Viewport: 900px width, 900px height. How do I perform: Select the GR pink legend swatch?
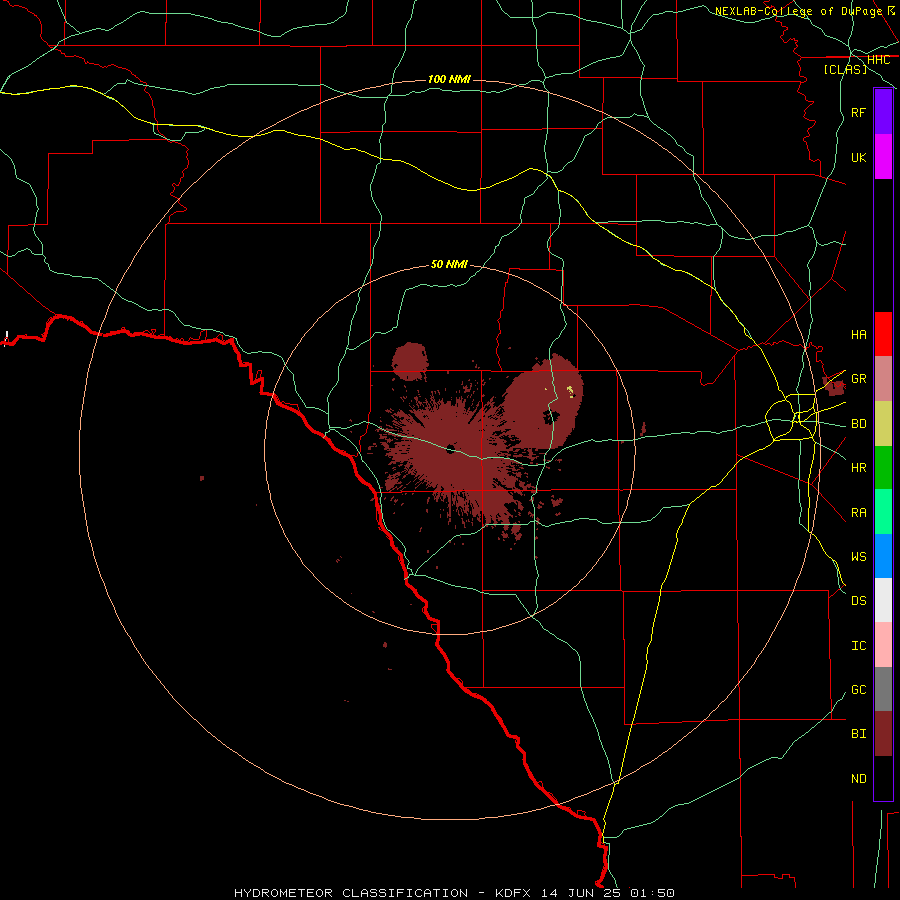click(883, 379)
